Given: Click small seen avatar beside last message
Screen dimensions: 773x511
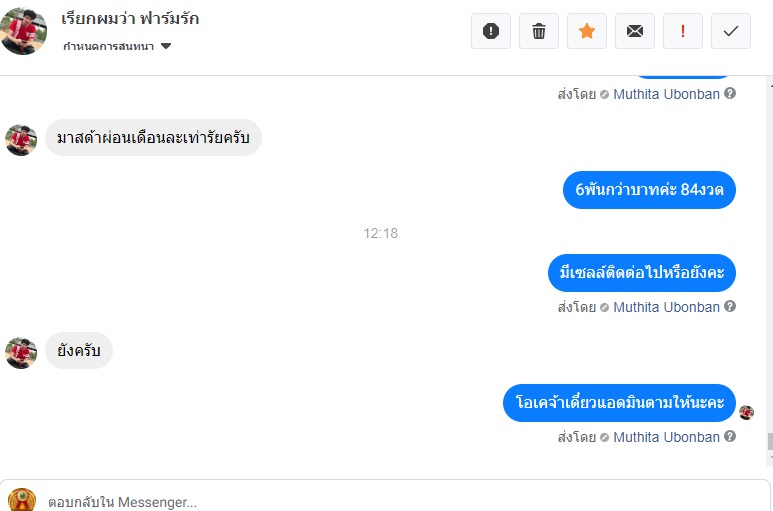Looking at the screenshot, I should click(746, 412).
